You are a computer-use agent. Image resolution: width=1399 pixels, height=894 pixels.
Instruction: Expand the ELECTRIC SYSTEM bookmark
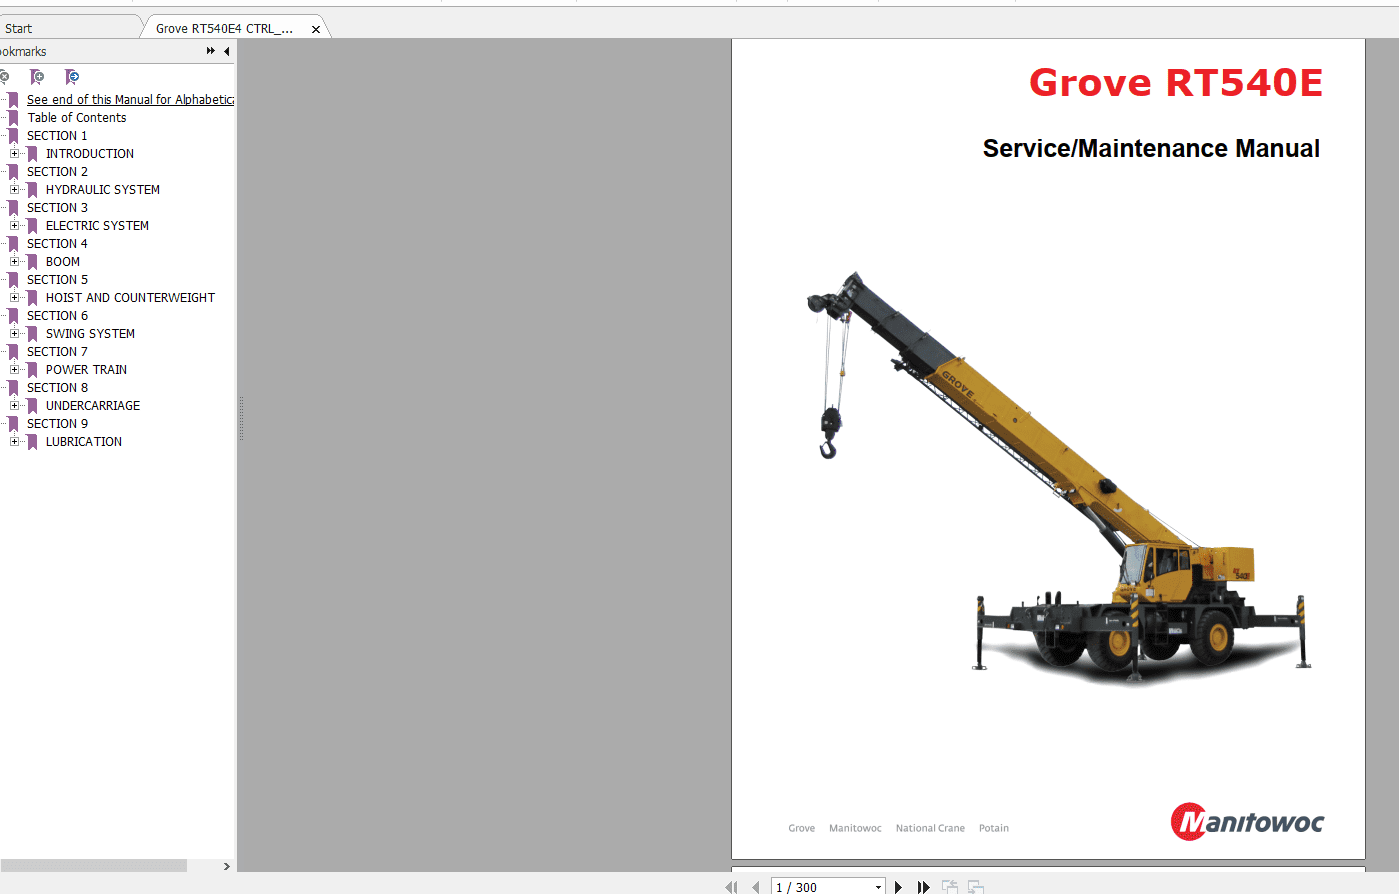click(x=14, y=225)
